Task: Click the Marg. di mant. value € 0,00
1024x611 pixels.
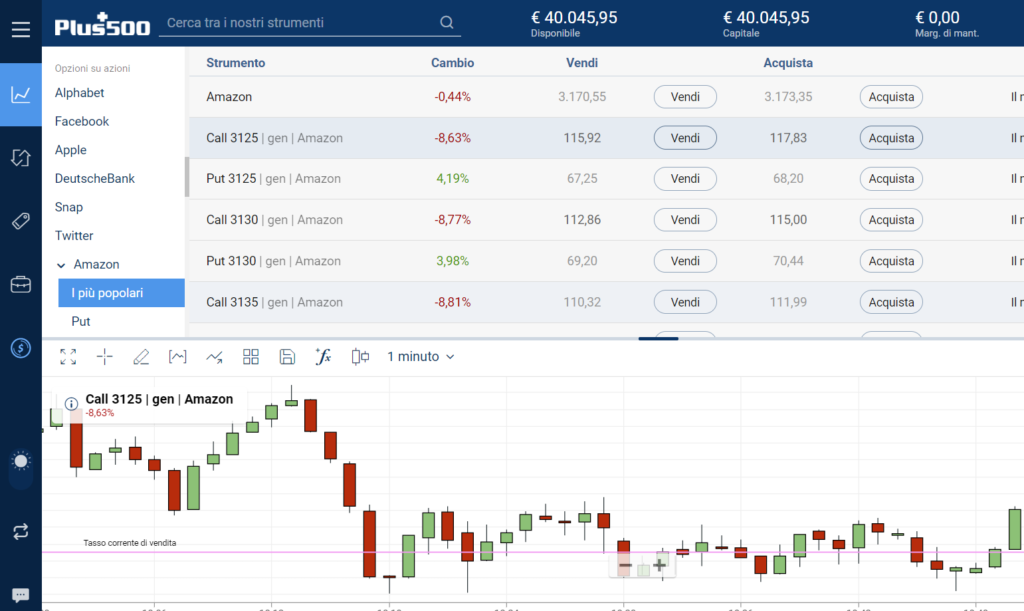Action: point(937,18)
